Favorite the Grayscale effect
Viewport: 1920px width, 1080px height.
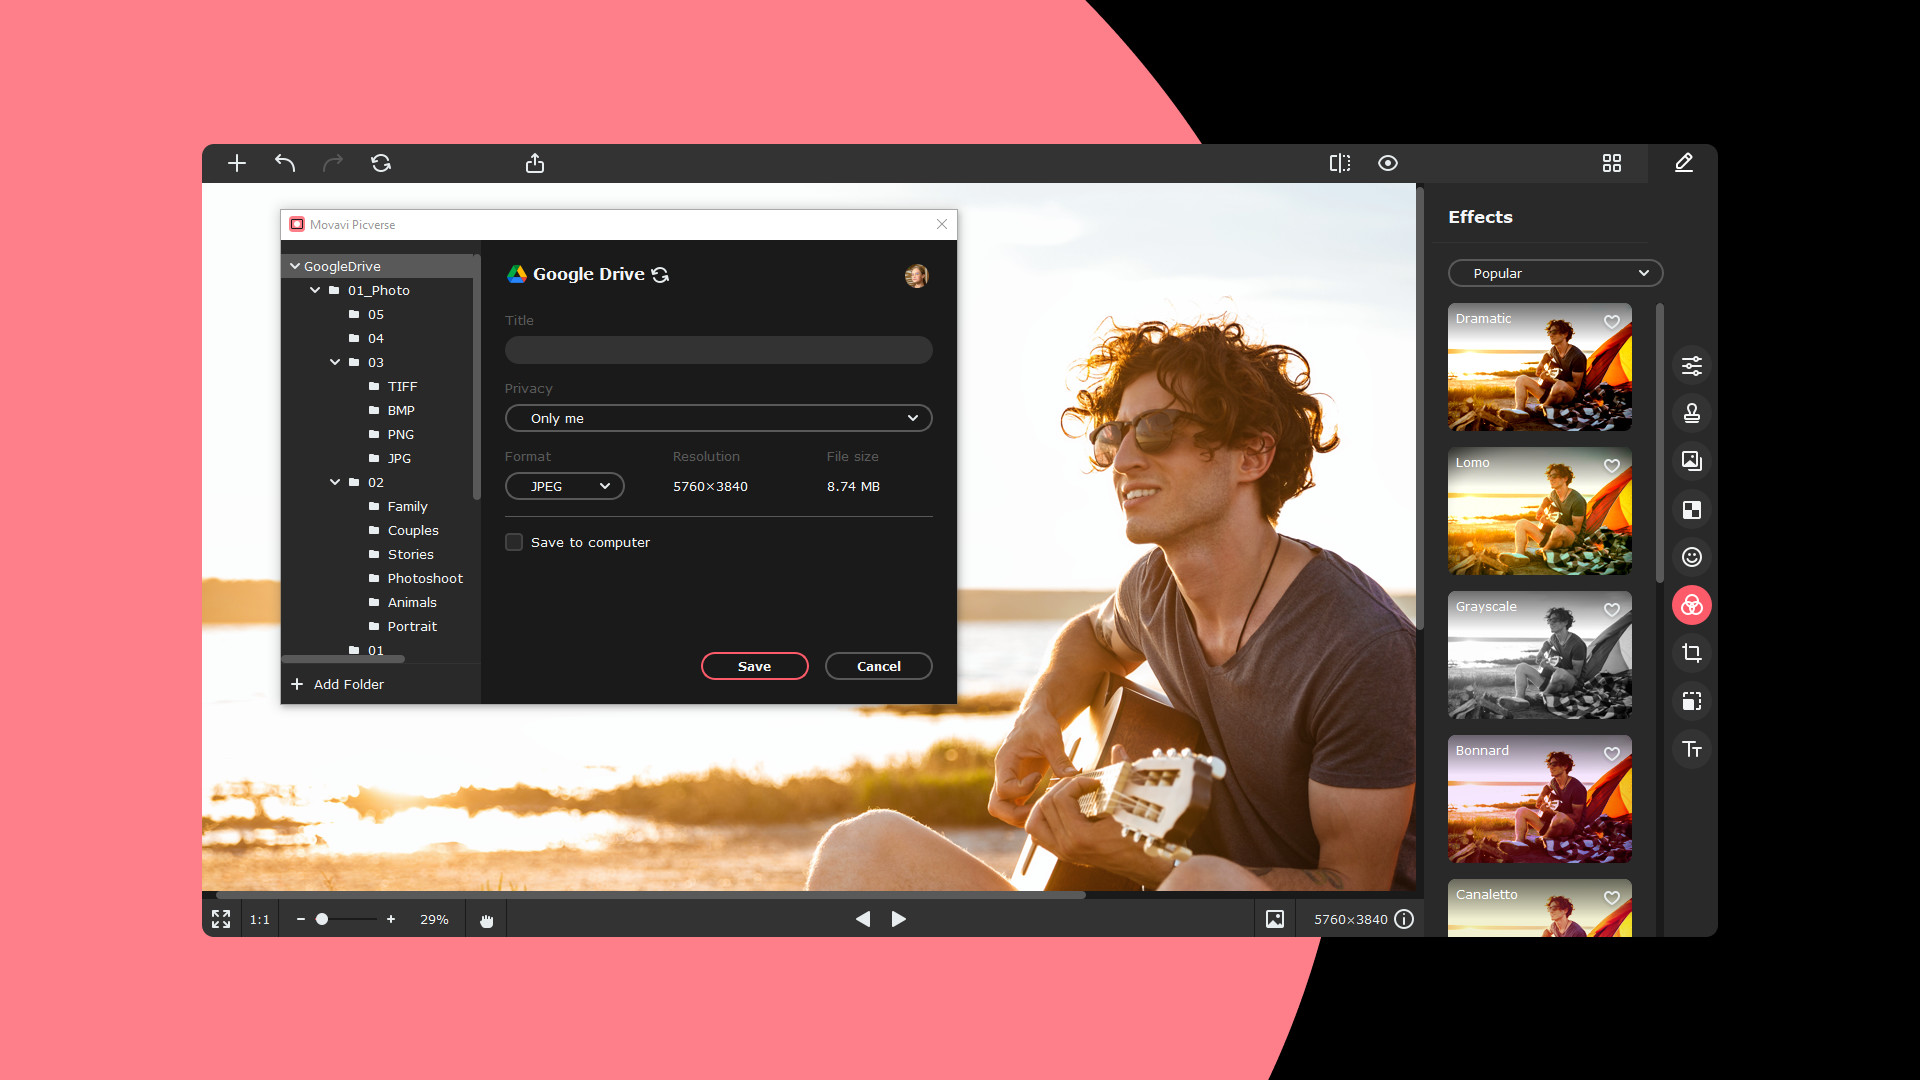tap(1611, 610)
